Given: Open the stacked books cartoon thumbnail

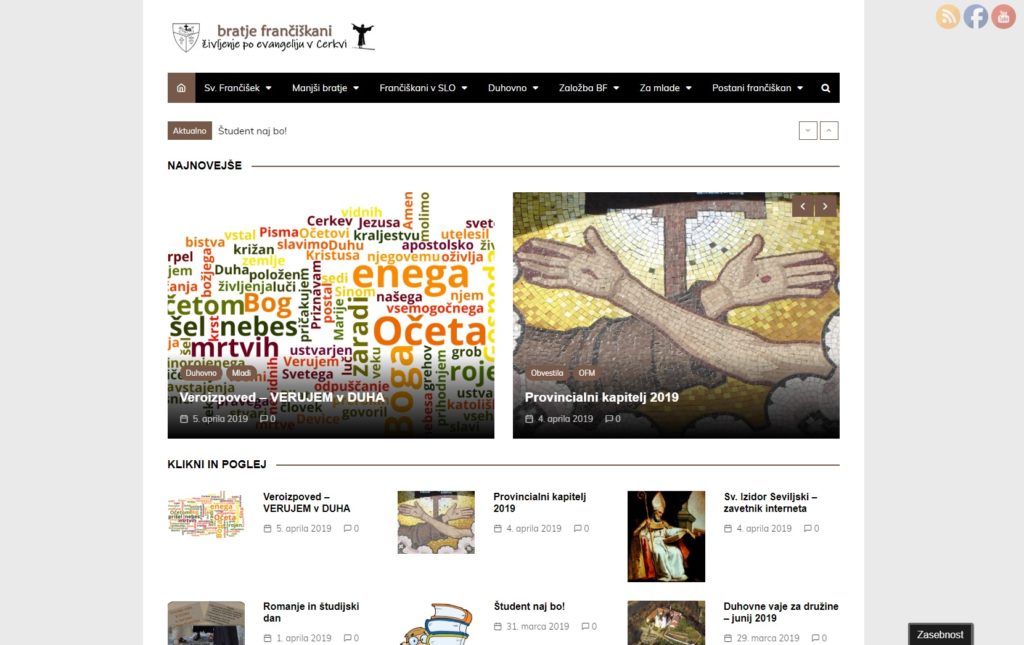Looking at the screenshot, I should coord(436,623).
